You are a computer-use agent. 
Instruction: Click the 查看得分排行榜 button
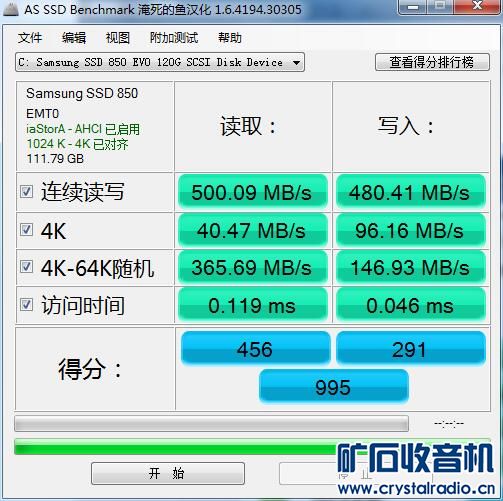tap(432, 62)
